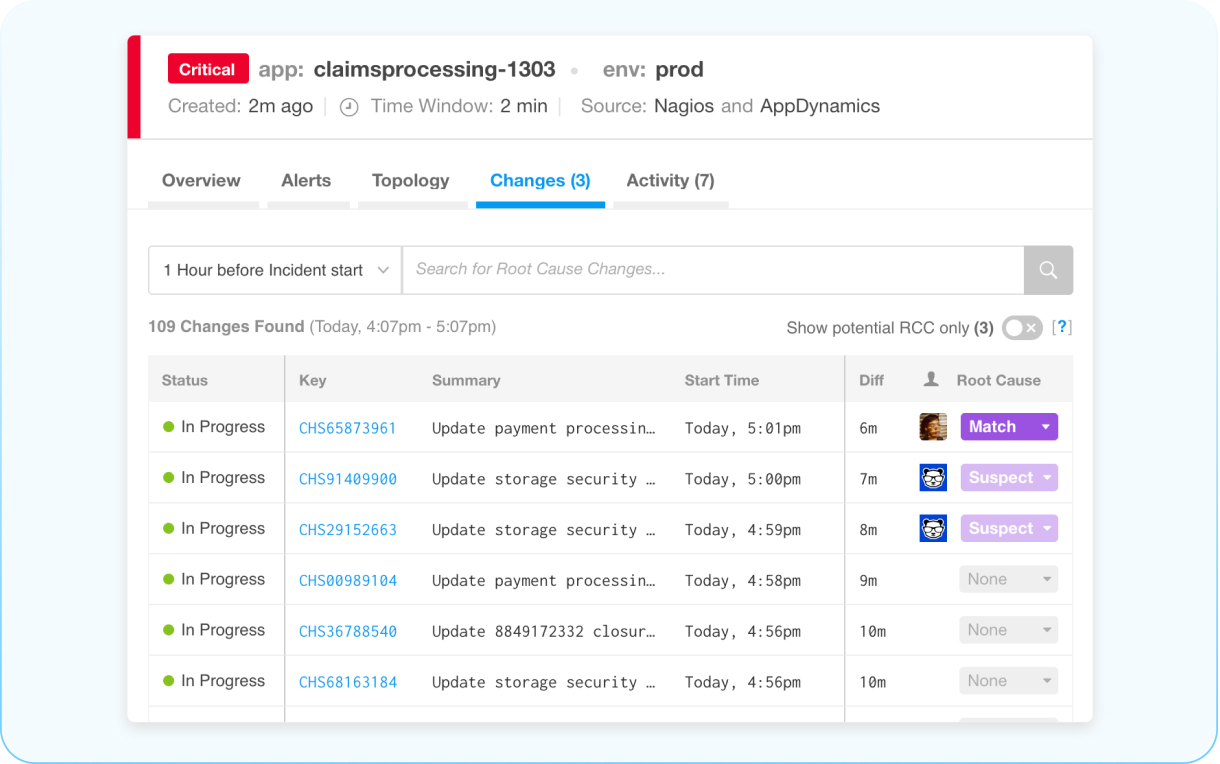
Task: Open the [?] help icon near RCC toggle
Action: [1062, 327]
